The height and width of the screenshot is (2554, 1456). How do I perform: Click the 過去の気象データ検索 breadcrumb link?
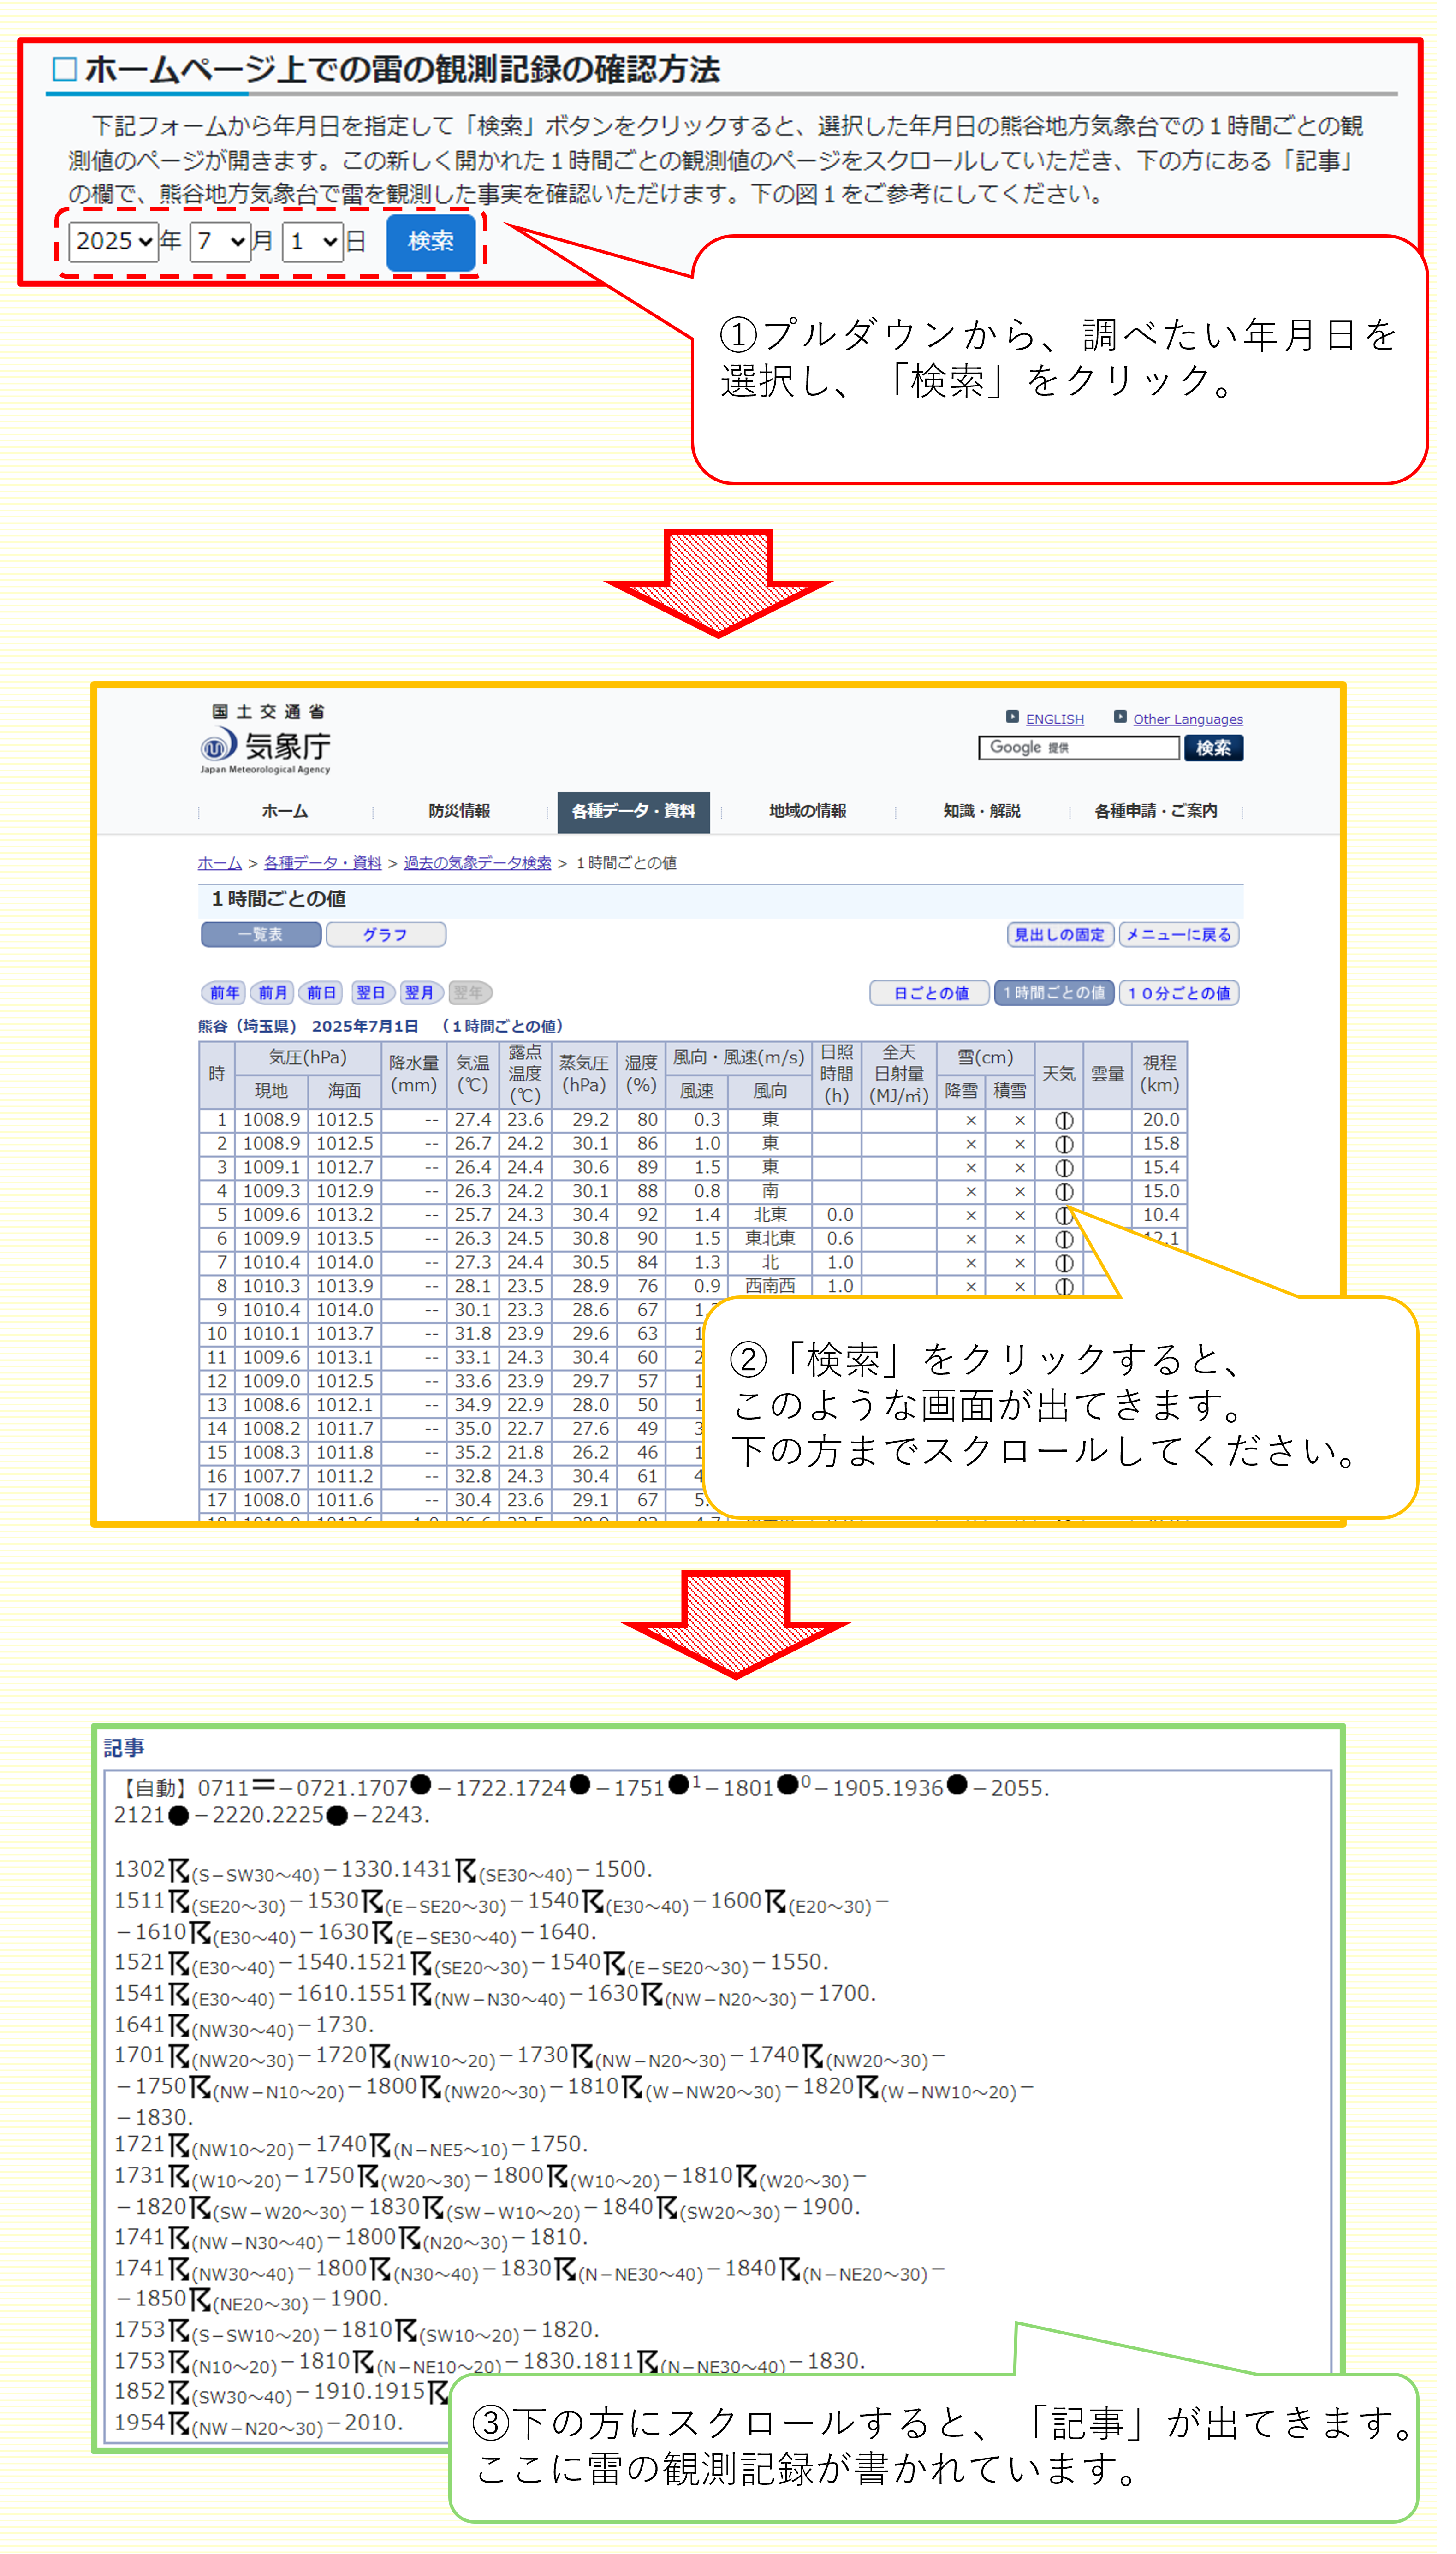pyautogui.click(x=477, y=863)
